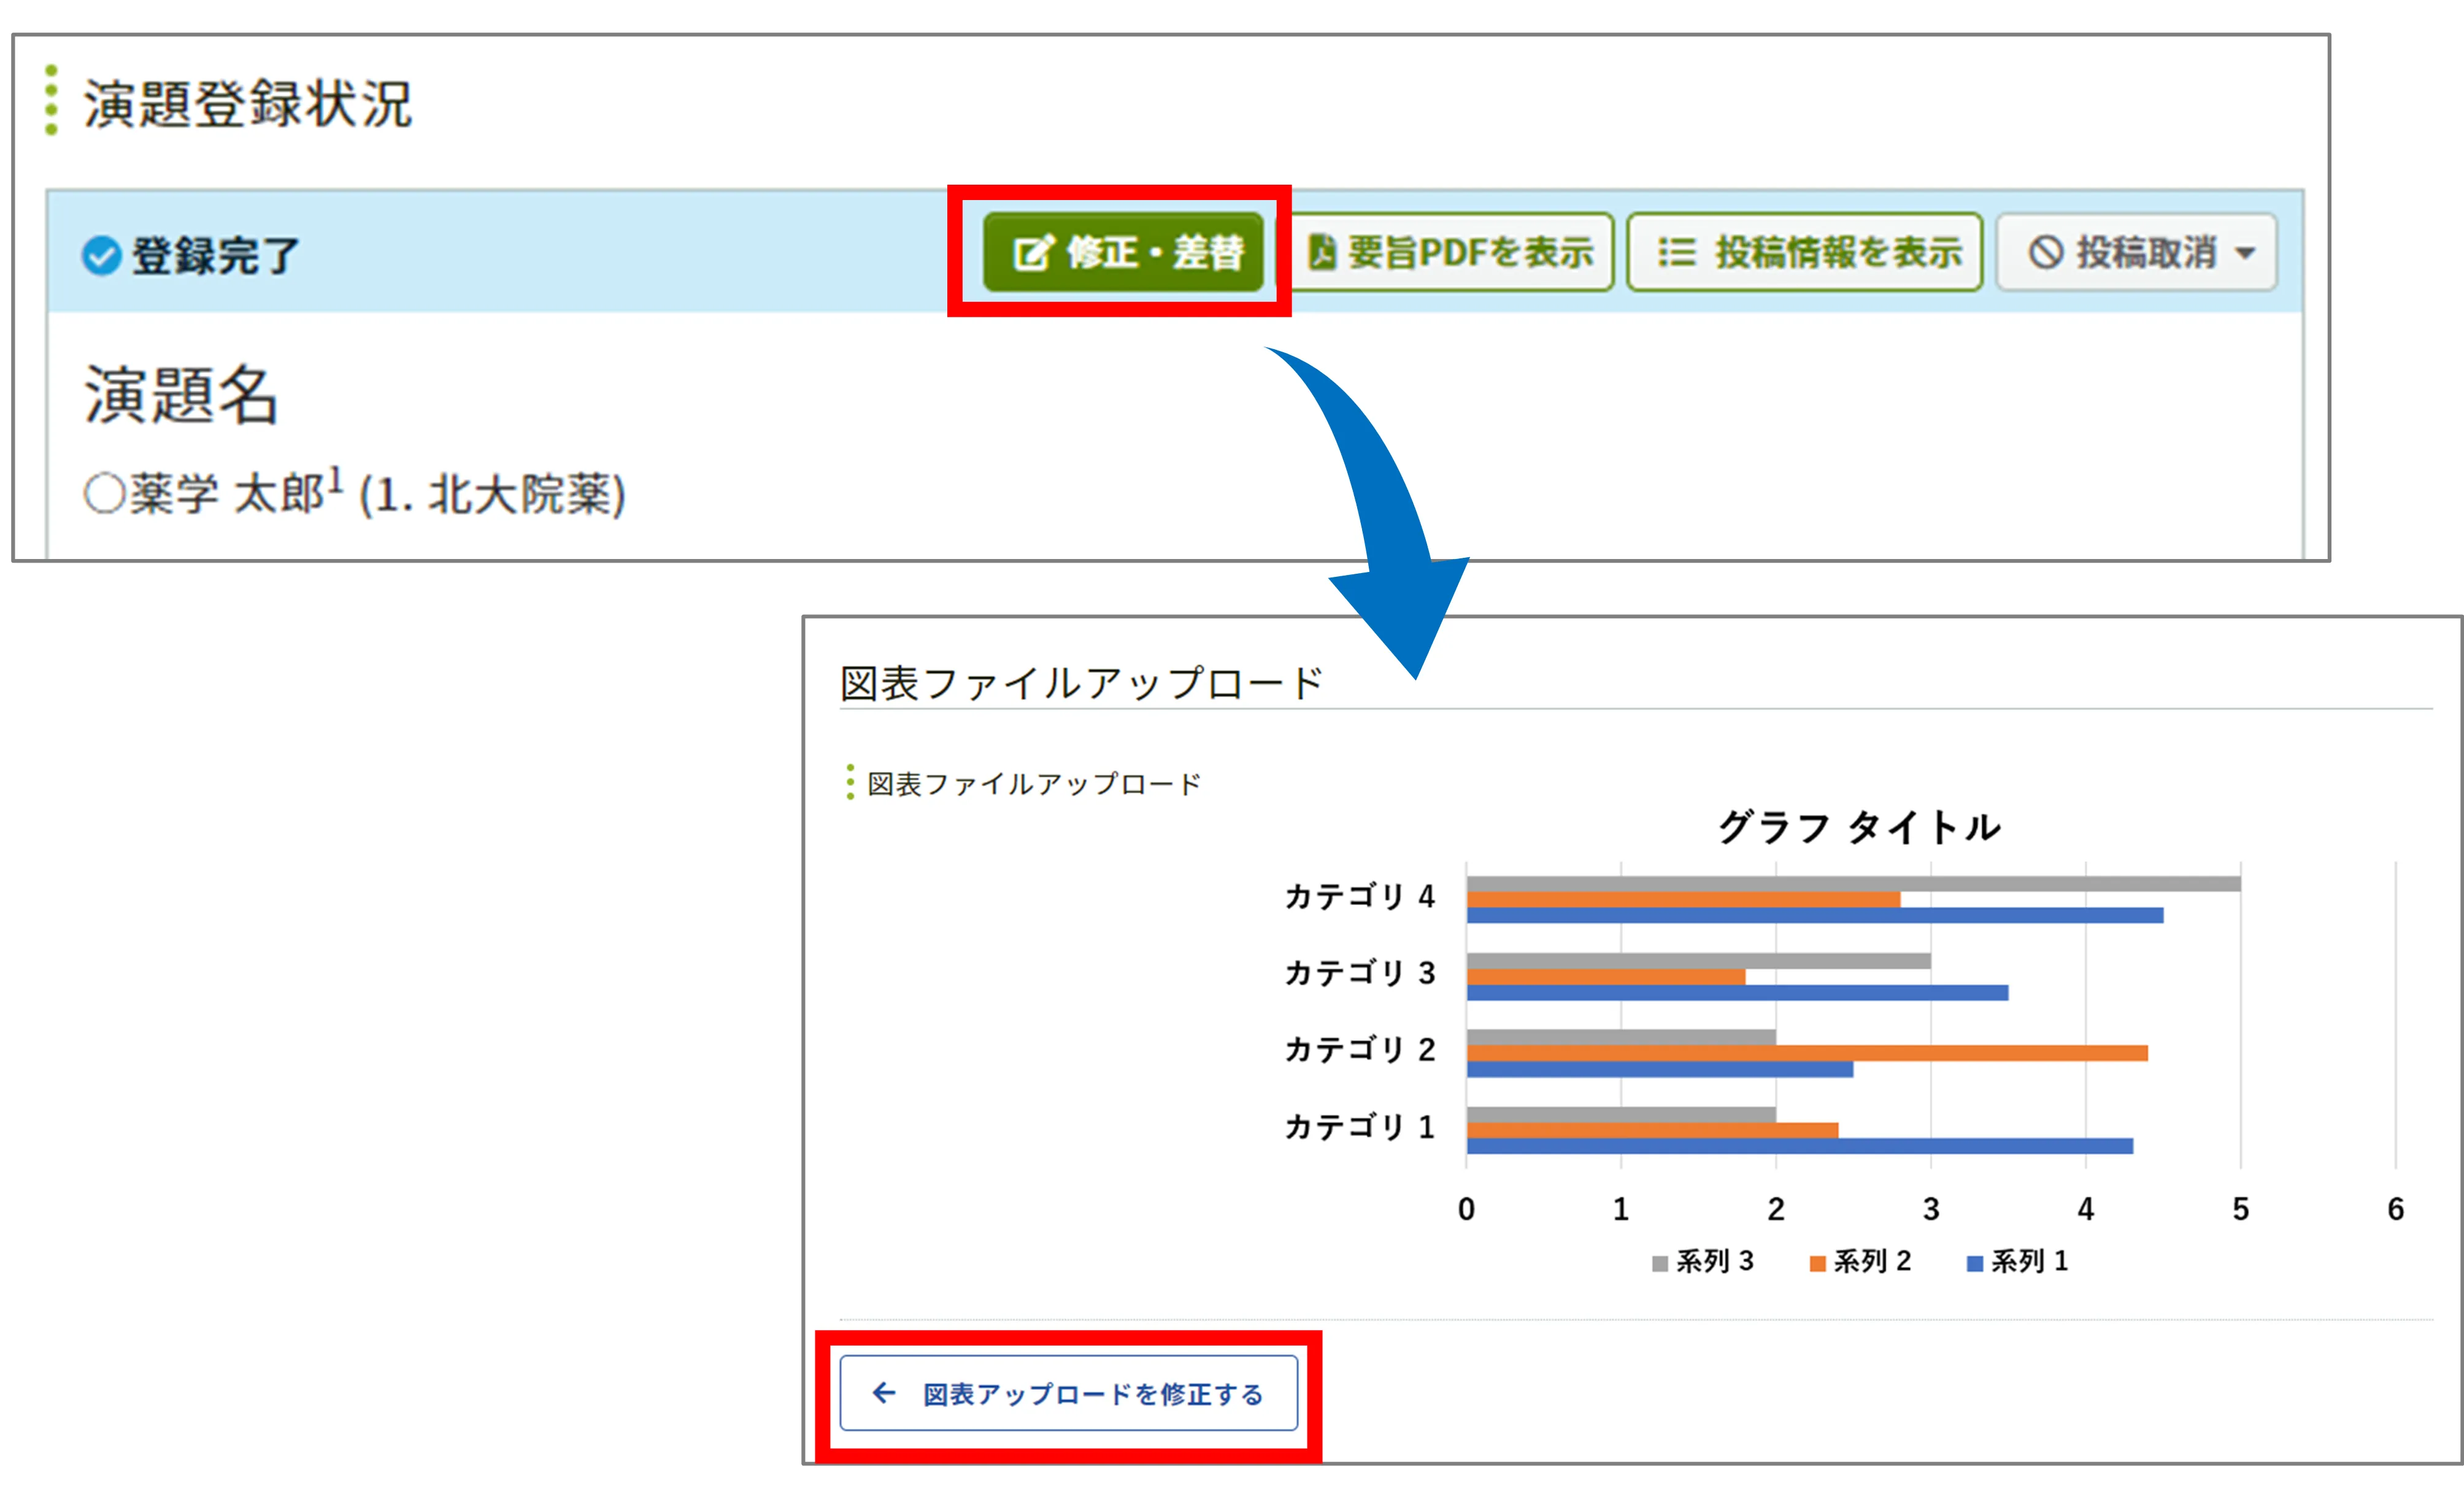
Task: Click the gray 系列 3 legend swatch
Action: click(1660, 1263)
